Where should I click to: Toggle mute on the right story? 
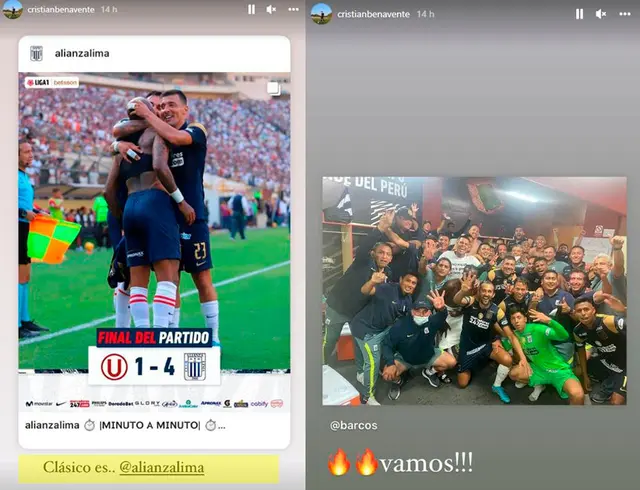click(601, 14)
